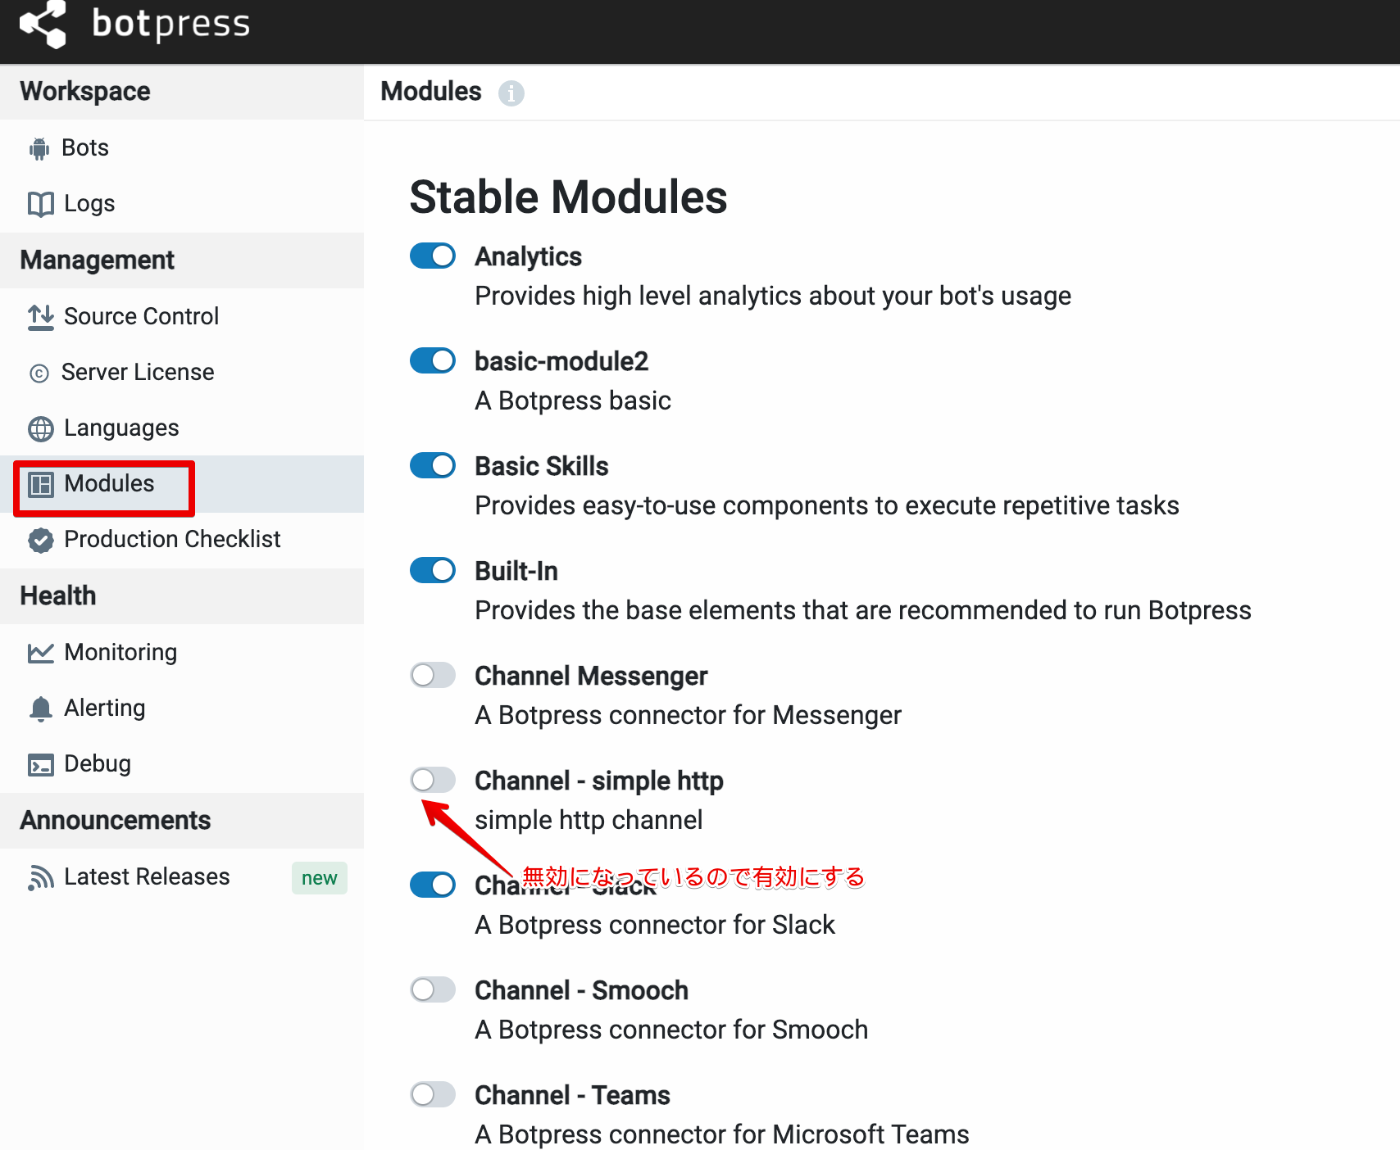Click the Source Control arrows icon
The image size is (1400, 1150).
tap(41, 317)
